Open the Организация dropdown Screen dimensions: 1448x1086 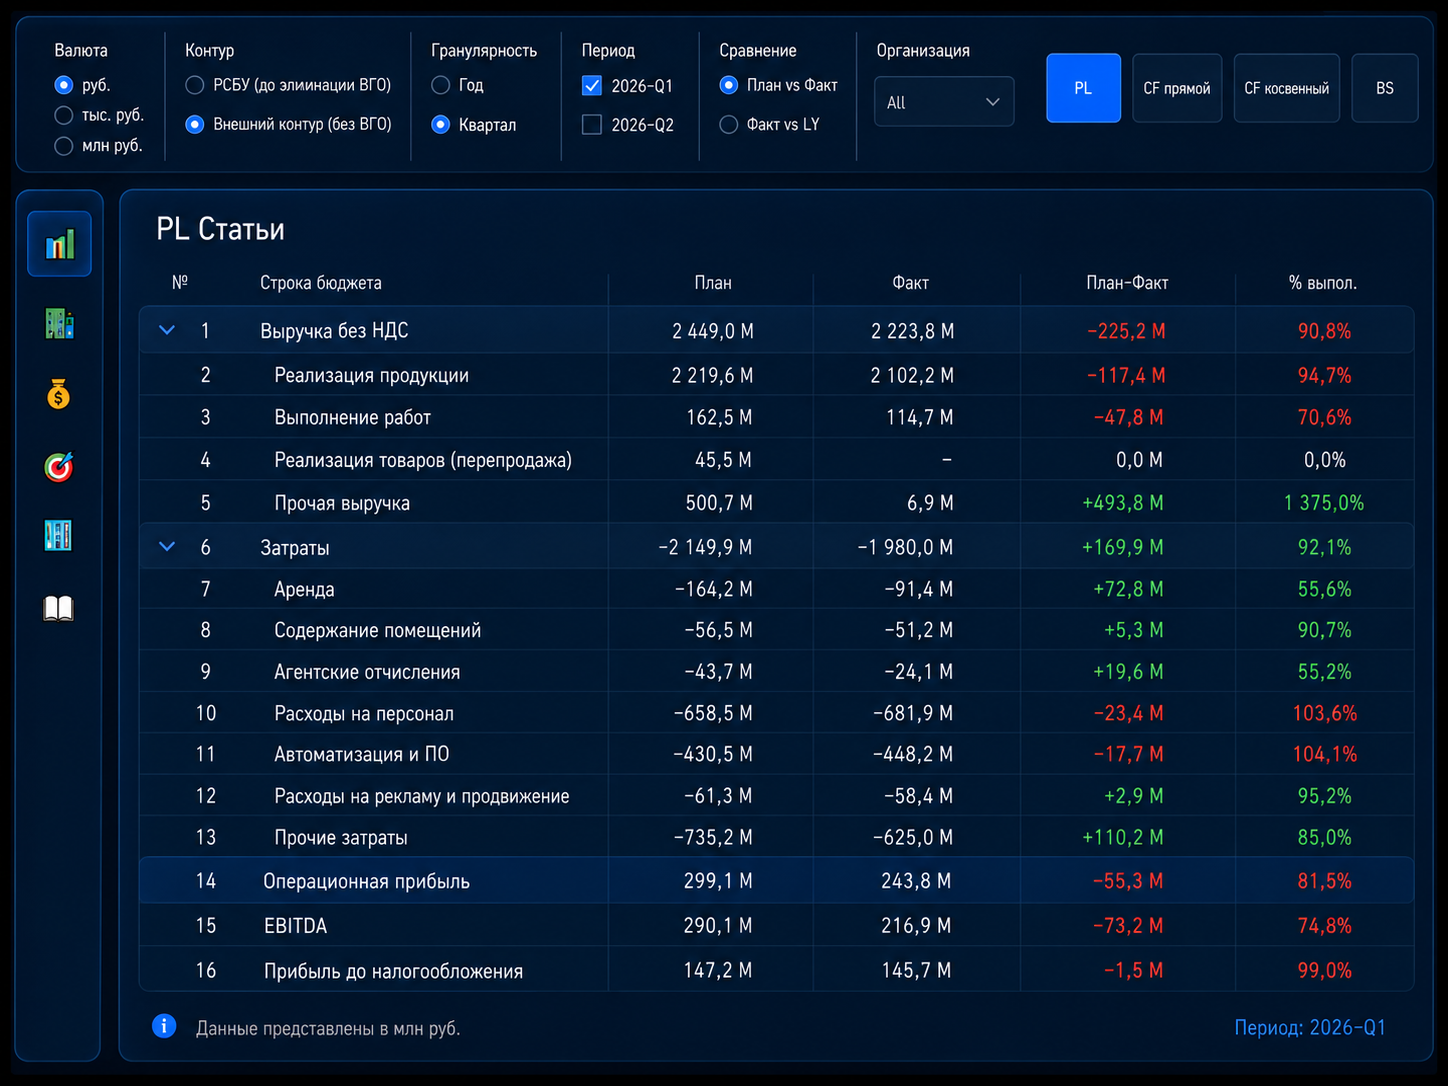click(x=944, y=102)
